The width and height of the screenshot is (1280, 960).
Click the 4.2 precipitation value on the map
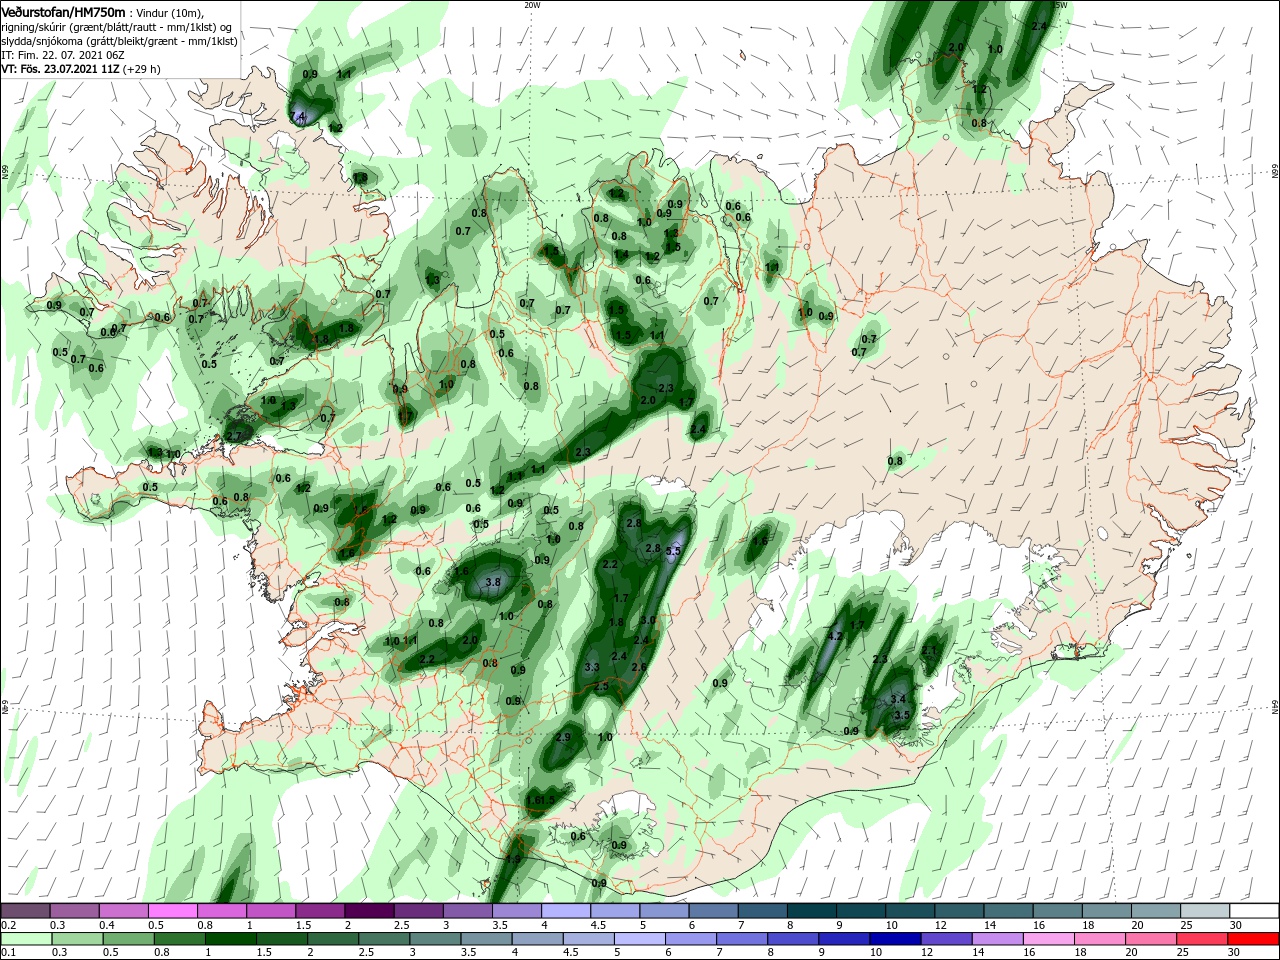point(836,635)
